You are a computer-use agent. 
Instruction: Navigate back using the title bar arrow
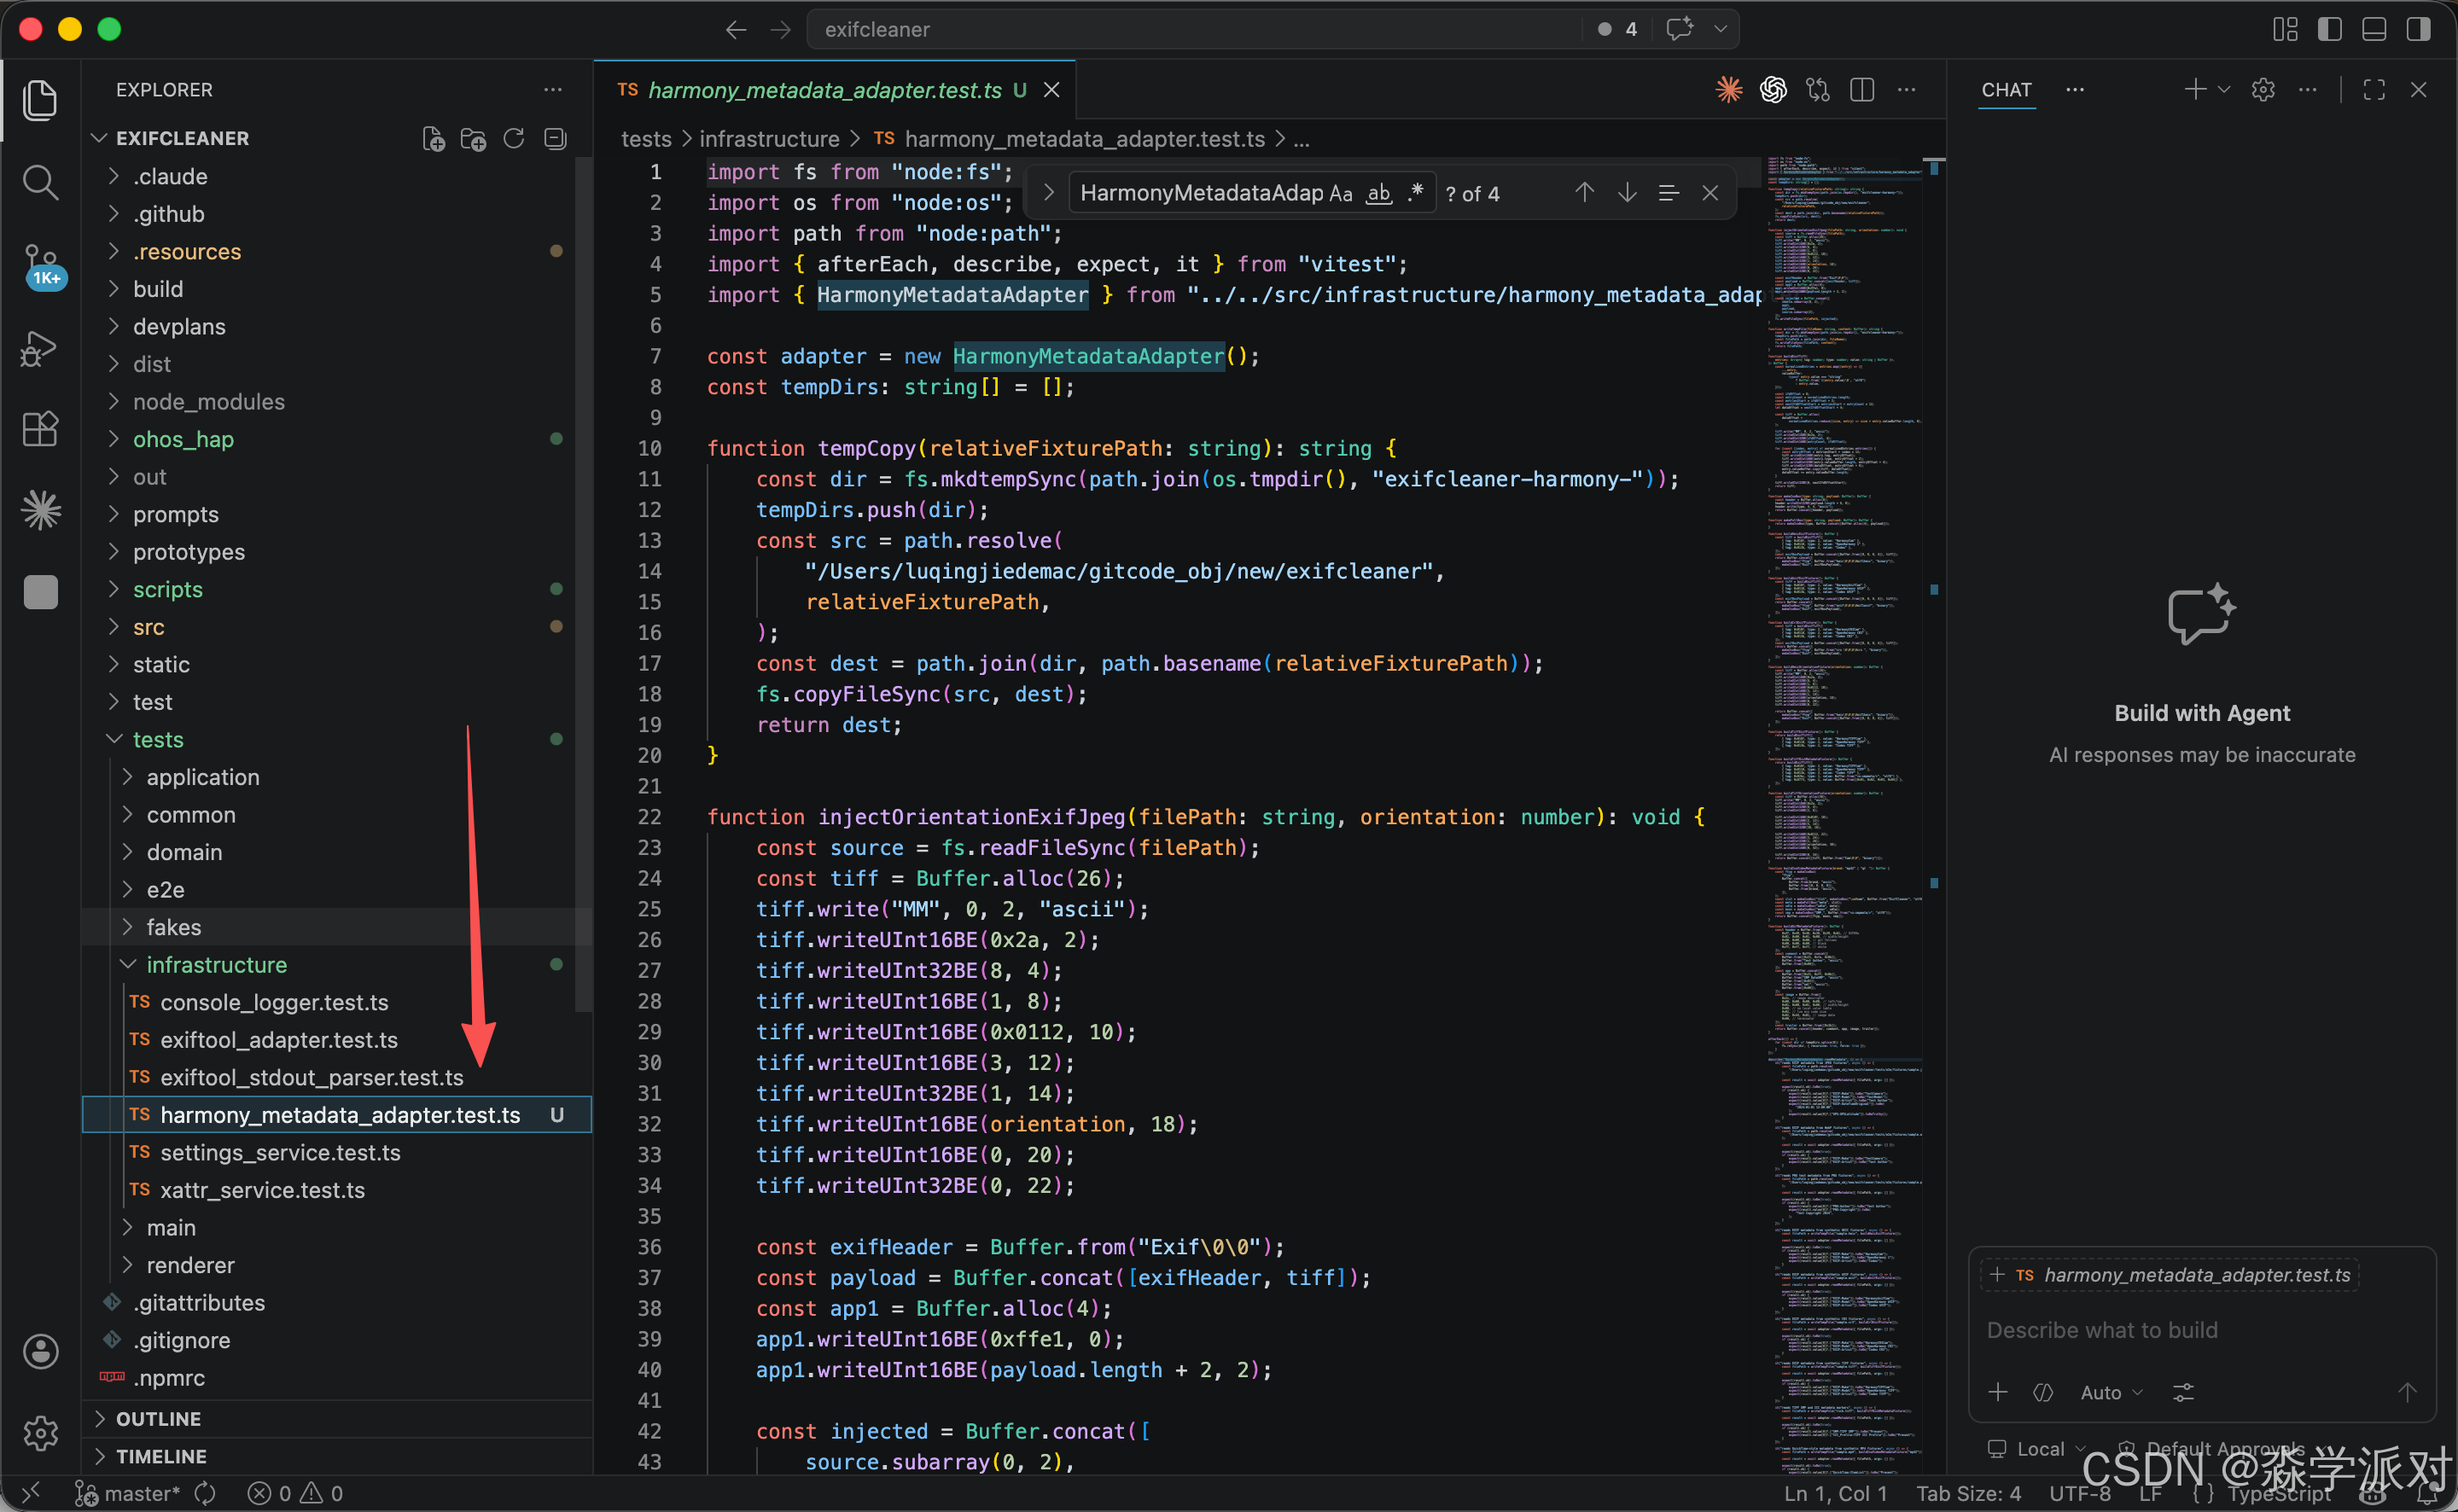(736, 30)
